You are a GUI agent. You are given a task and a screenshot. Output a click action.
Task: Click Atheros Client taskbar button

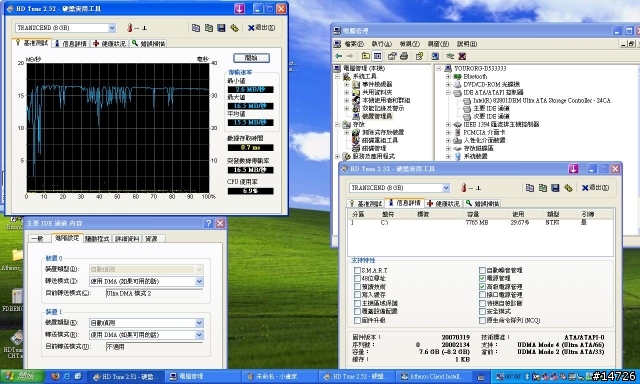434,377
